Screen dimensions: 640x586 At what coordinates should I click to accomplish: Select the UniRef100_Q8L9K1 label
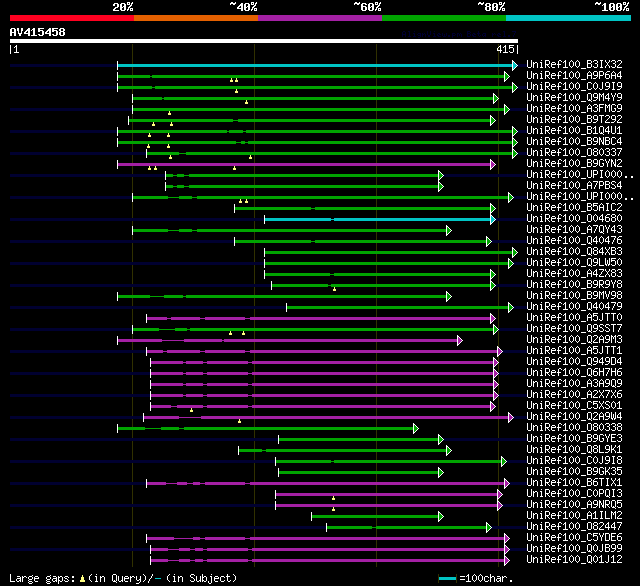click(574, 450)
